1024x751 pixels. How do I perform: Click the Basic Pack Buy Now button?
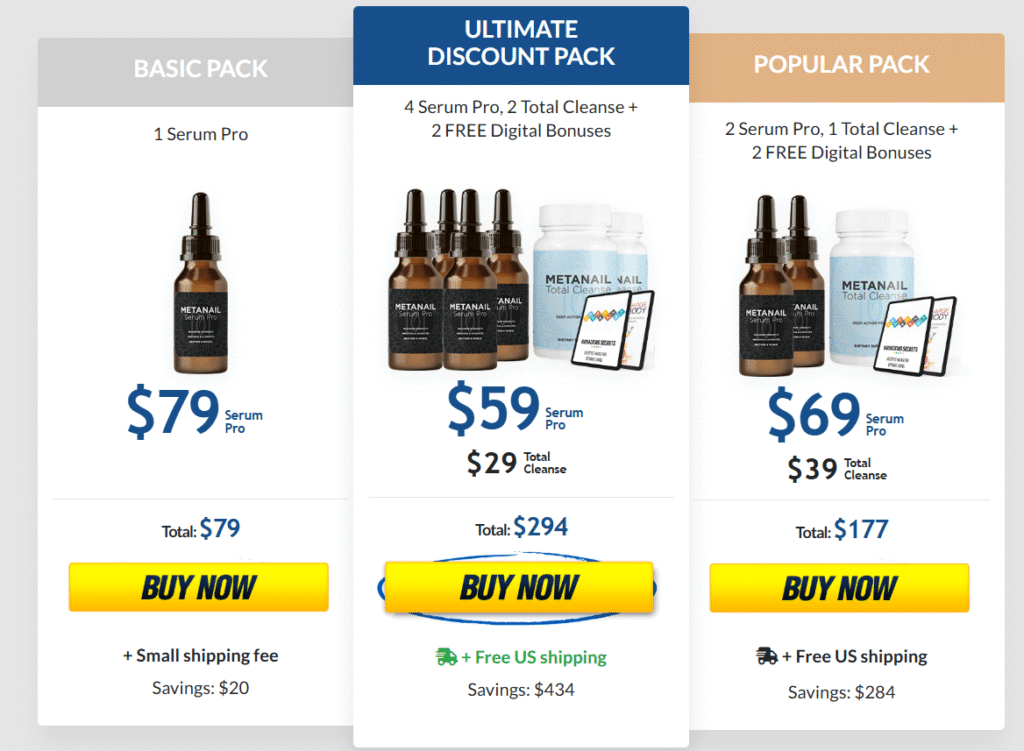199,586
